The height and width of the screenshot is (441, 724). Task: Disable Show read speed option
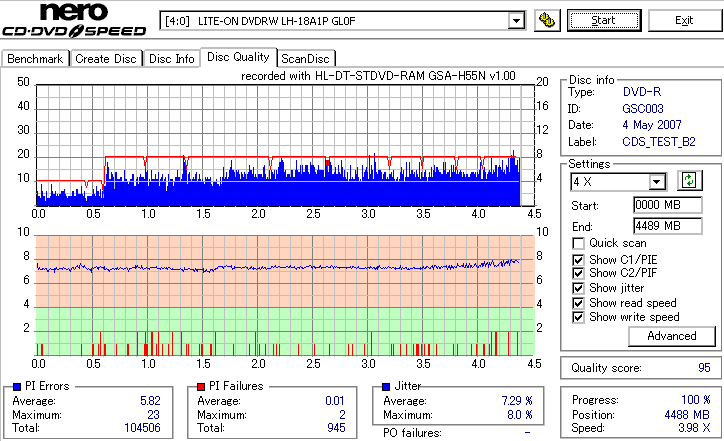point(578,303)
